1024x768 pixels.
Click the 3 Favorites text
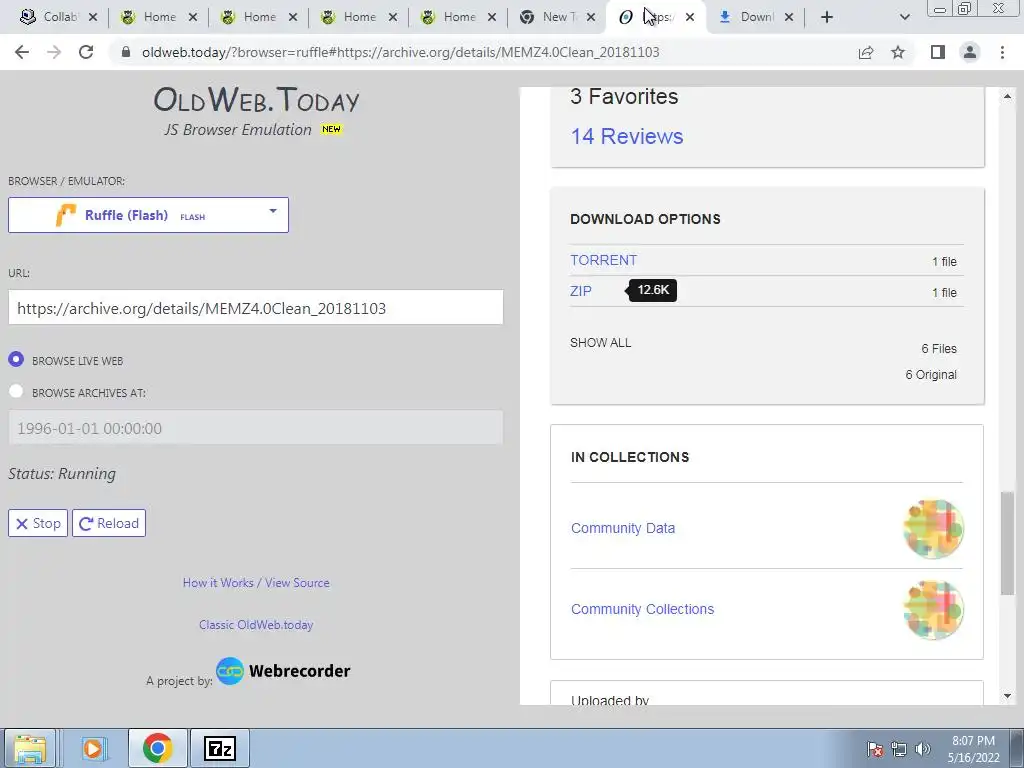624,97
